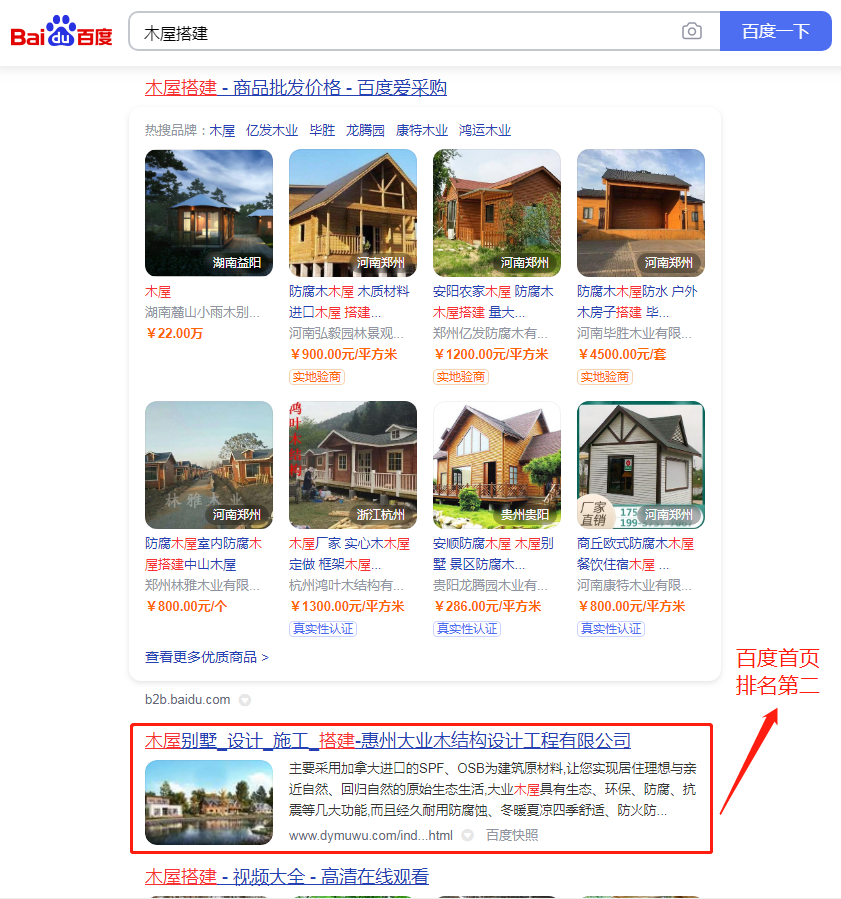Open thumbnail for ¥4500.00元/套 wooden house

point(640,213)
